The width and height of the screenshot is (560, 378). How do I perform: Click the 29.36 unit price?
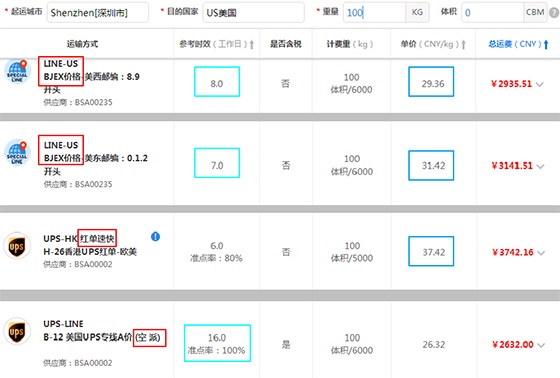tap(433, 84)
